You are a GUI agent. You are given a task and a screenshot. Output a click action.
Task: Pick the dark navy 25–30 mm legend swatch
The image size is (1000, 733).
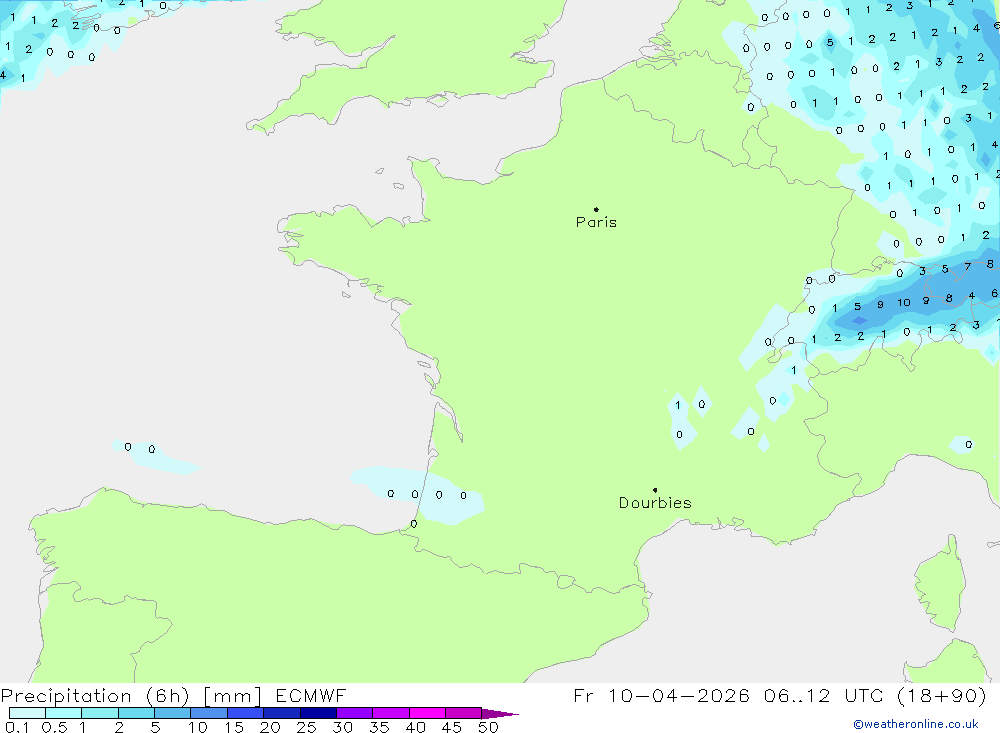318,713
